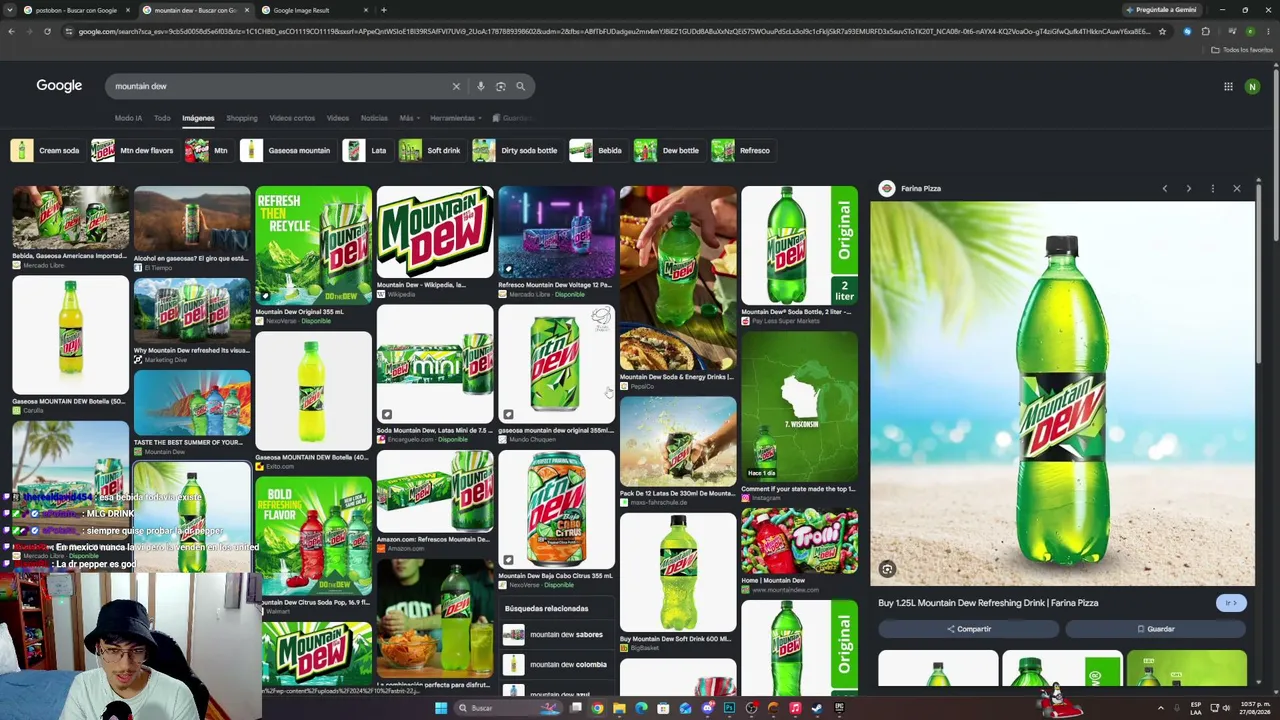The width and height of the screenshot is (1280, 720).
Task: Clear the search box with the X icon
Action: tap(456, 86)
